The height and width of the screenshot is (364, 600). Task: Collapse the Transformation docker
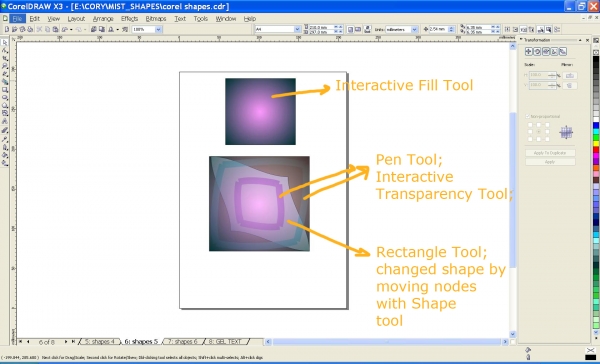coord(580,40)
